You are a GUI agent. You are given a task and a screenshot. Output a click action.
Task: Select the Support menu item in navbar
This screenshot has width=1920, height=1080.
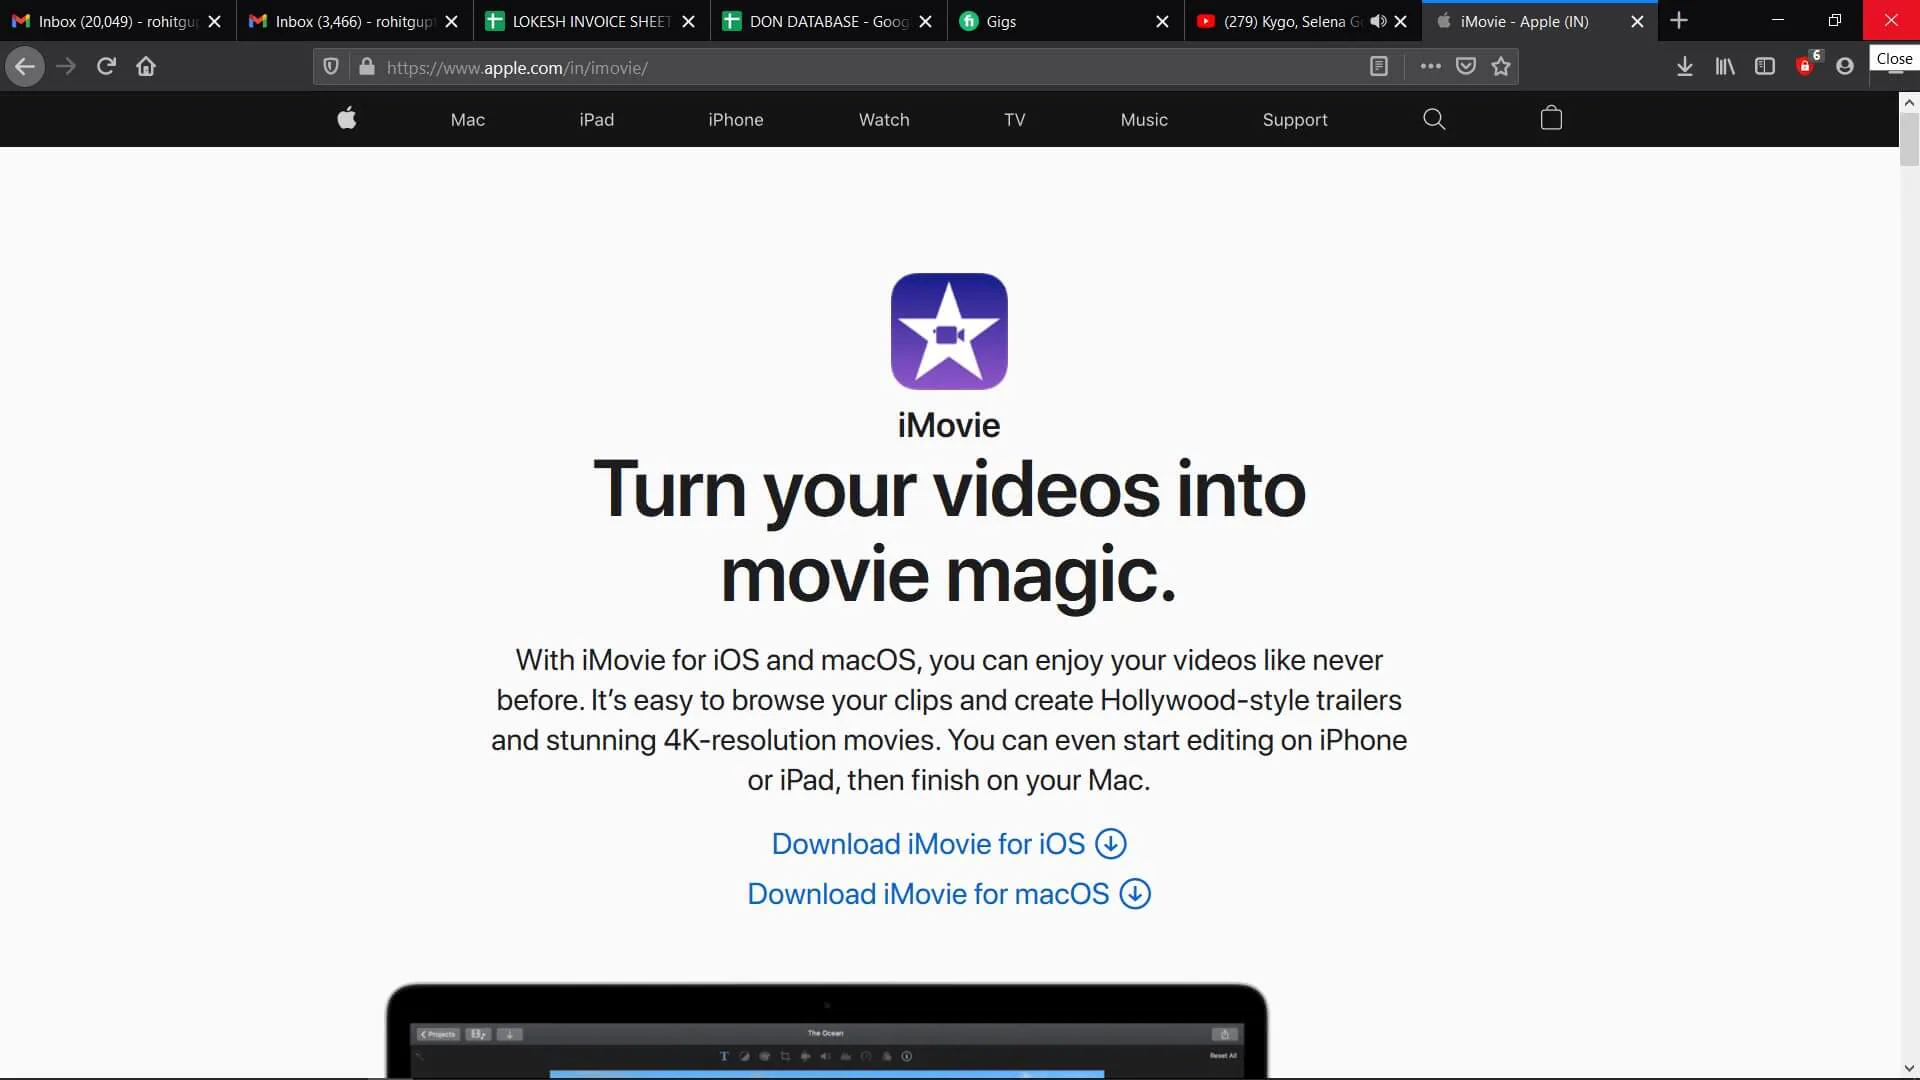[x=1295, y=119]
